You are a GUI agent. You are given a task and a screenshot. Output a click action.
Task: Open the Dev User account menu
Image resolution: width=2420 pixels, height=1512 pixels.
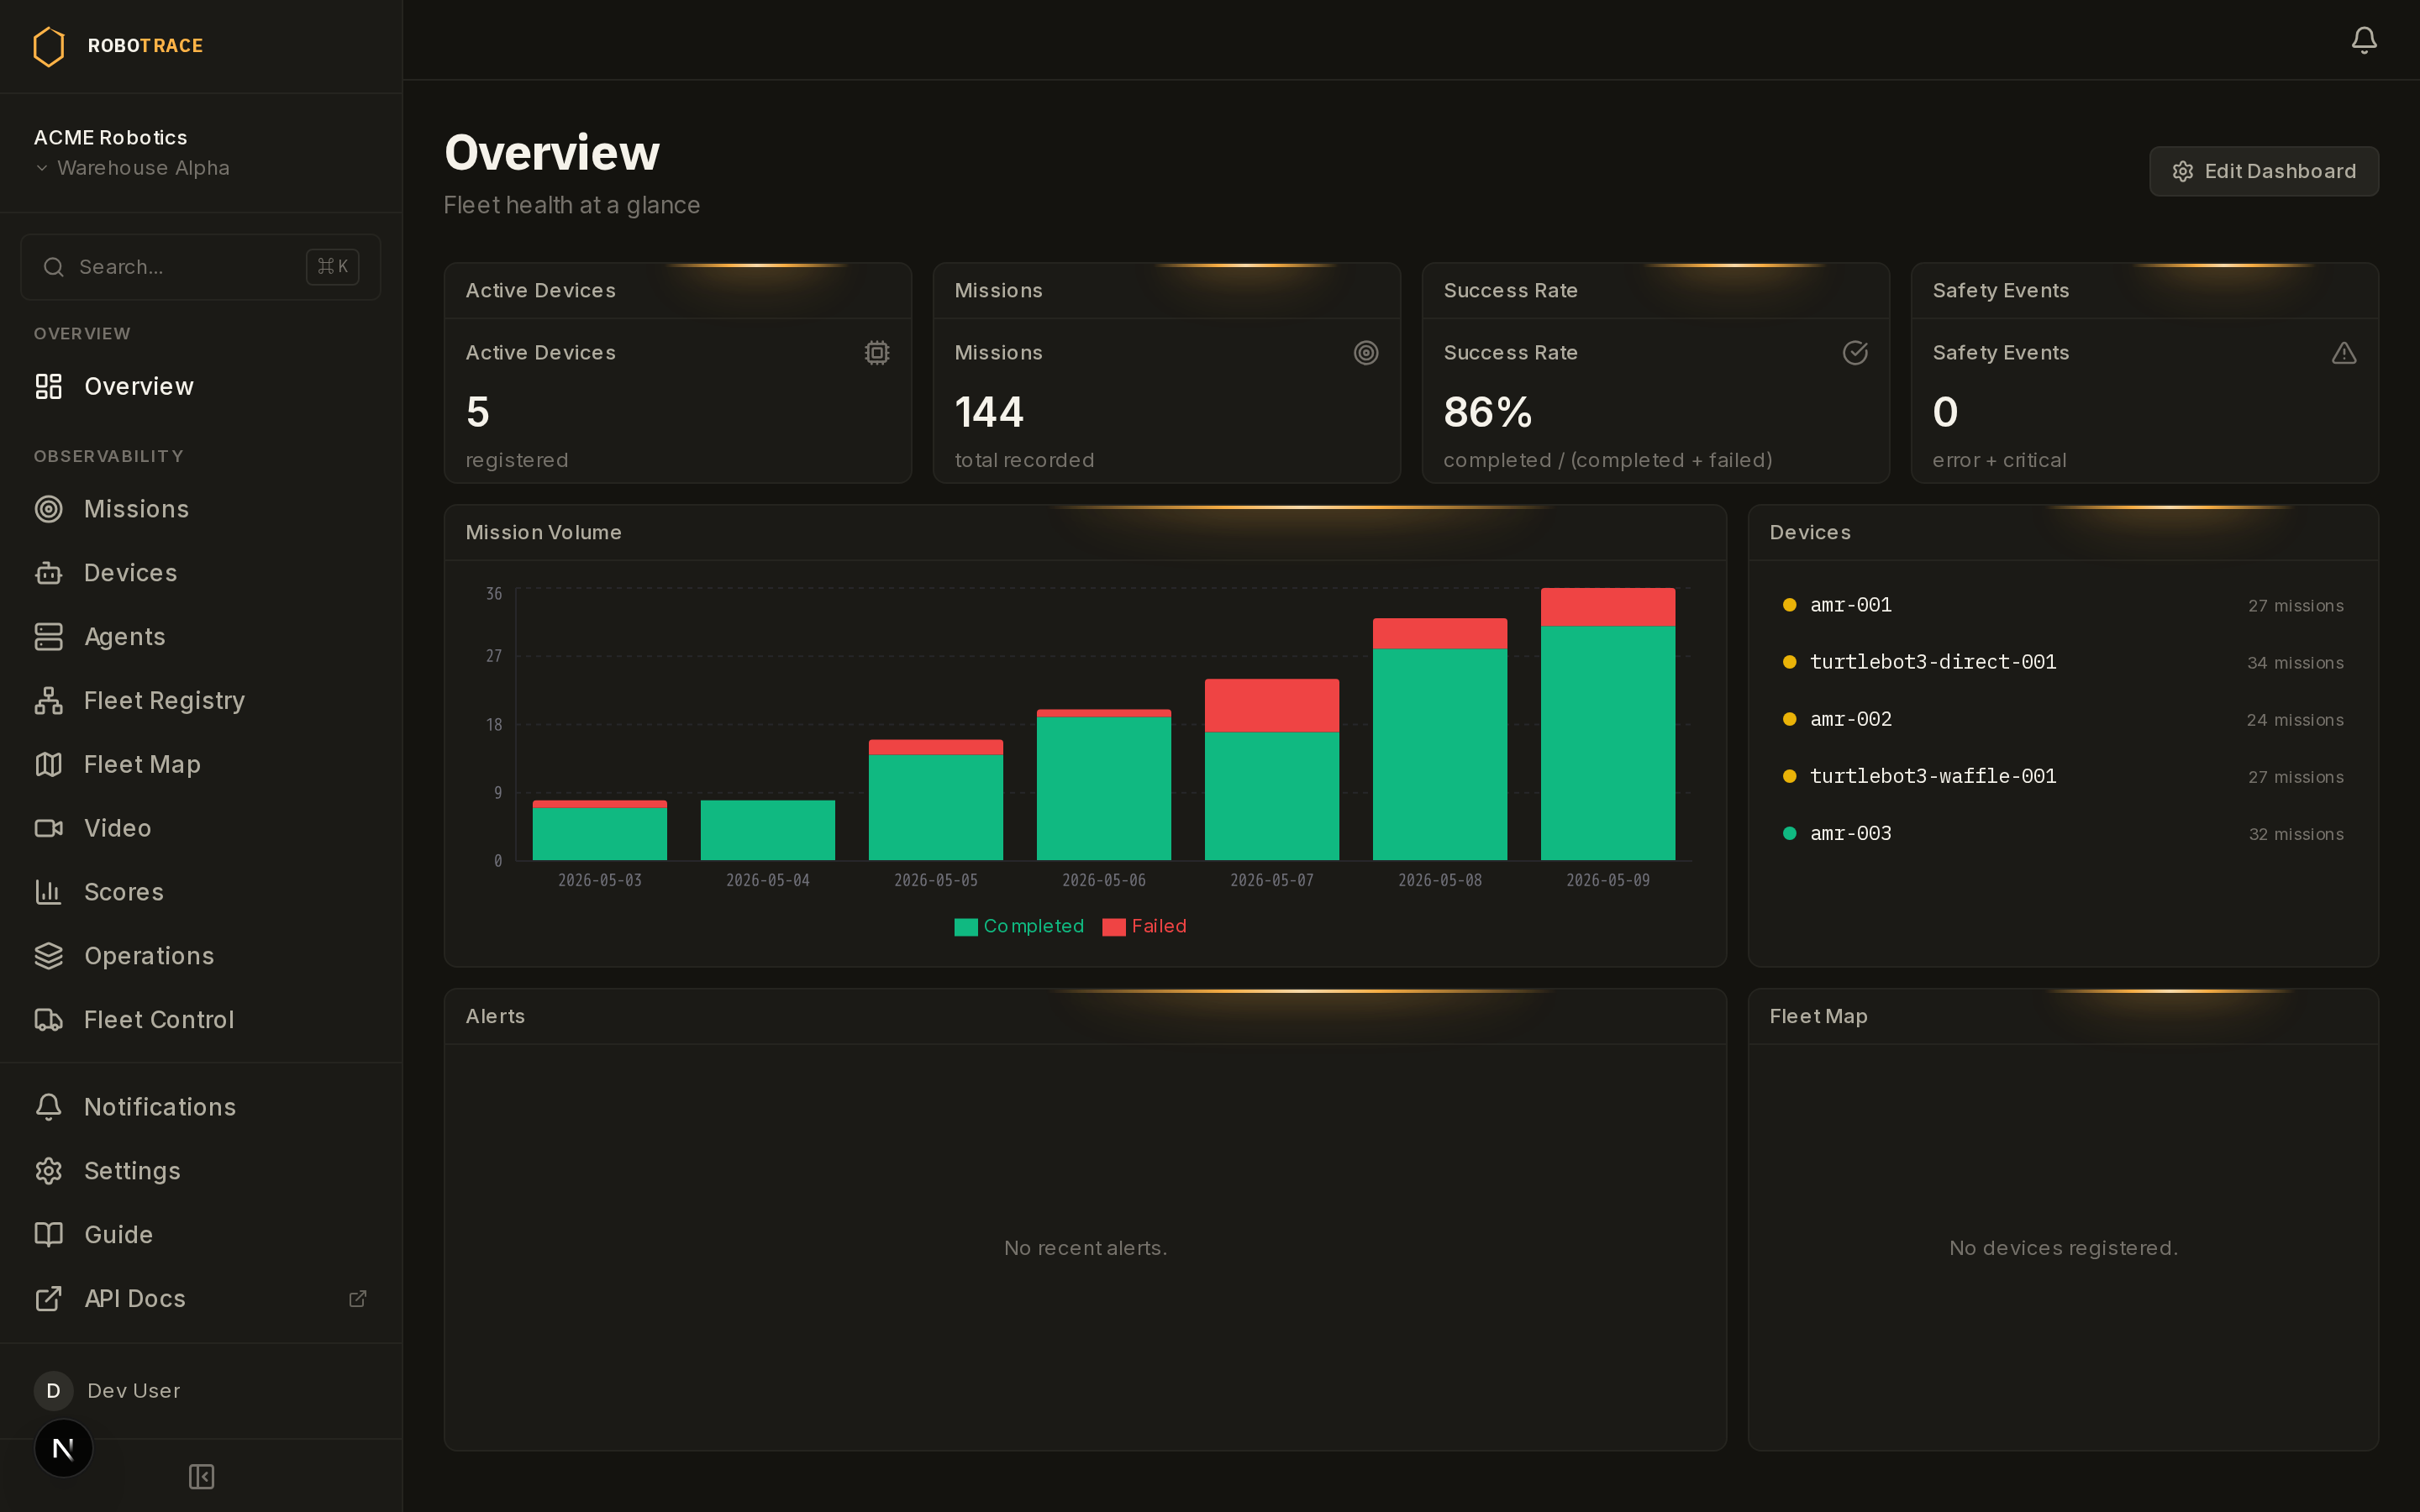(x=200, y=1391)
